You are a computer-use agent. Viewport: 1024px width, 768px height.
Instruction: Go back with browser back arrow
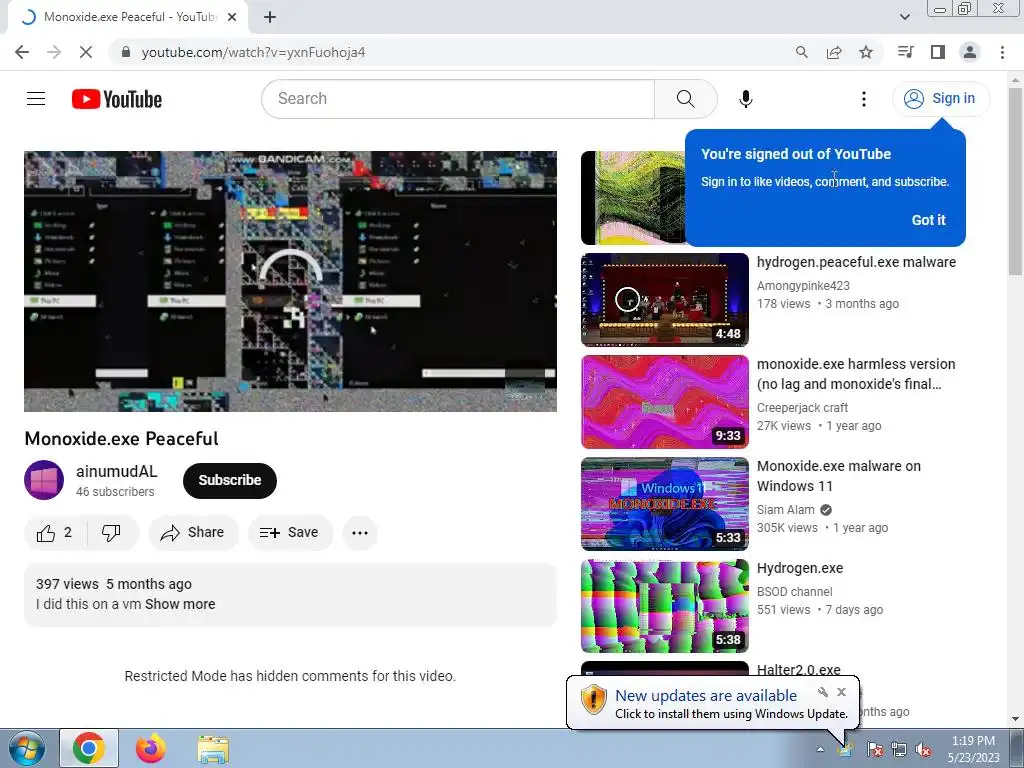22,52
